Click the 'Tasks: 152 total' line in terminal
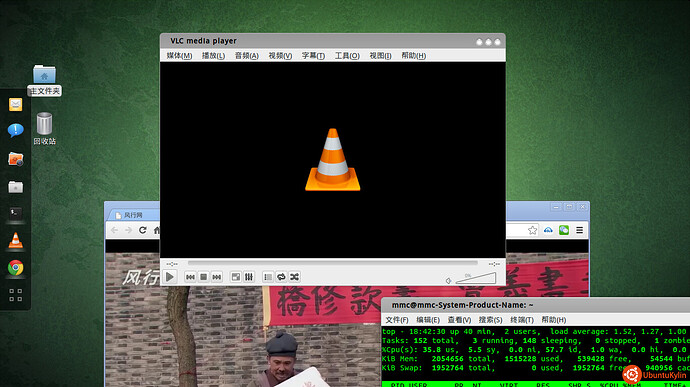Screen dimensions: 690x387 click(536, 340)
